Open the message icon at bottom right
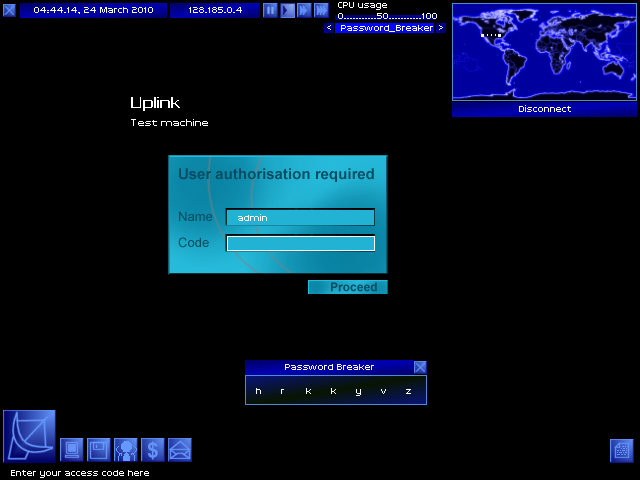The image size is (640, 480). [x=622, y=451]
